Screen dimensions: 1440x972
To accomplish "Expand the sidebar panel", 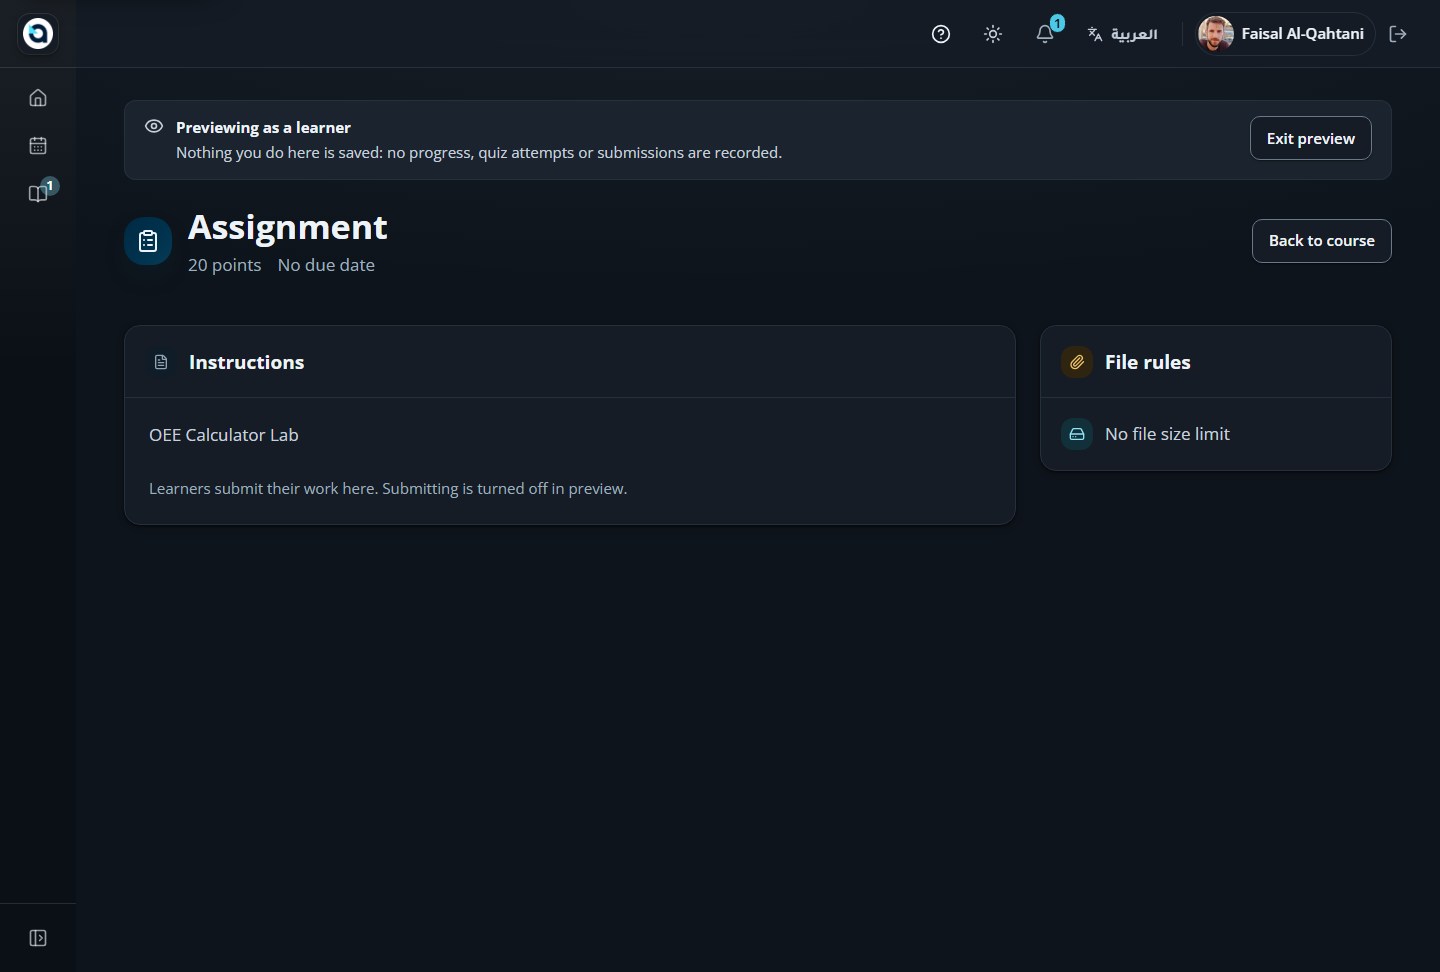I will point(38,938).
